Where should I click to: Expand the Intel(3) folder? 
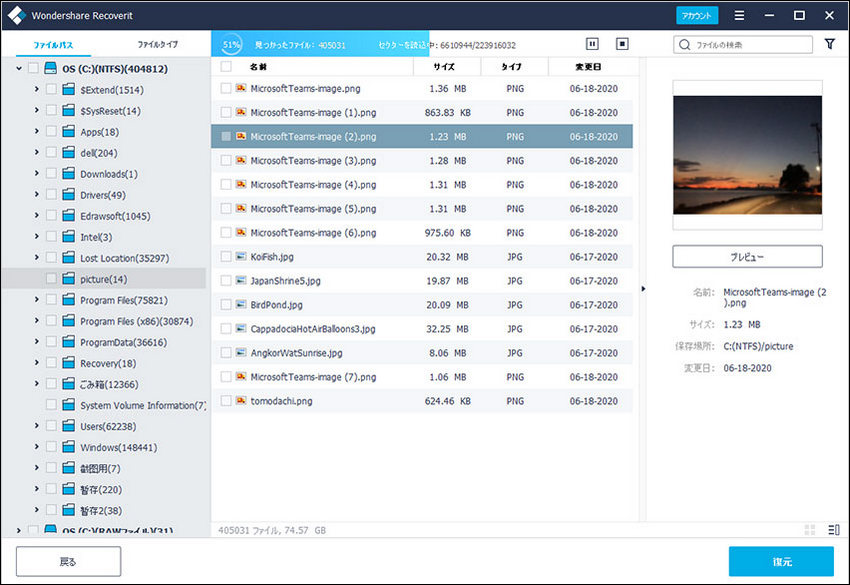click(36, 236)
